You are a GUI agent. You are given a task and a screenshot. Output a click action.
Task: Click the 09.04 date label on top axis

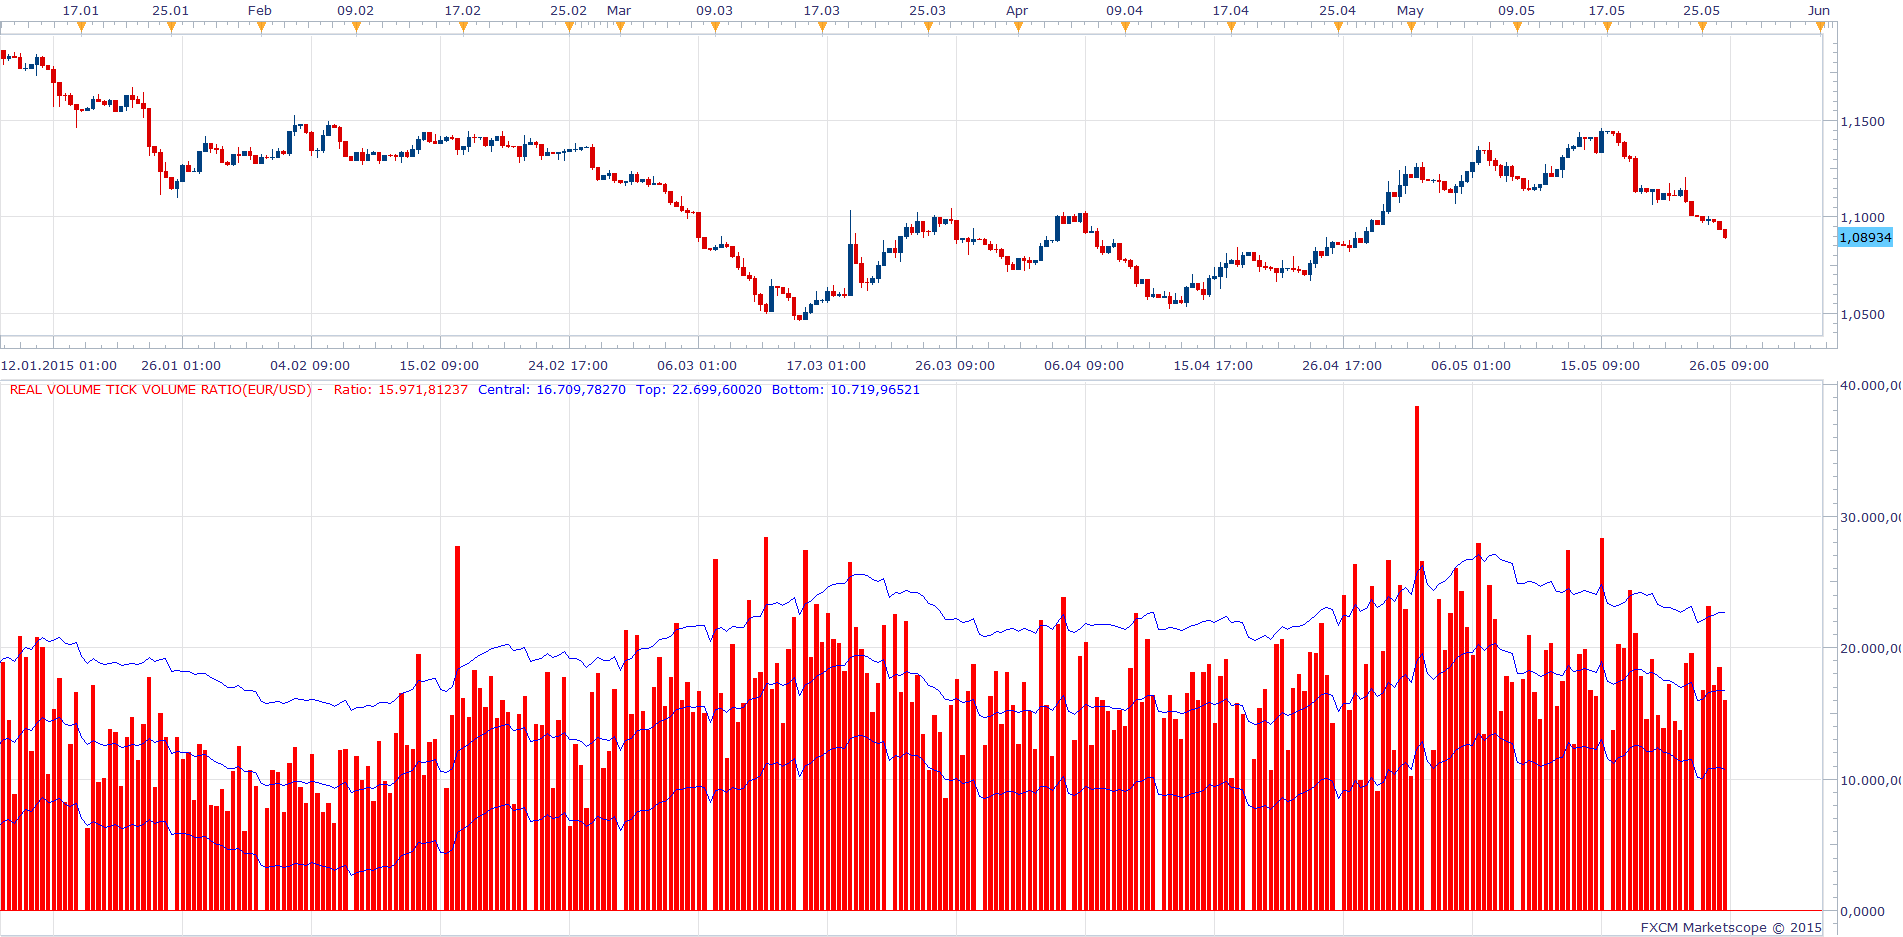1124,10
